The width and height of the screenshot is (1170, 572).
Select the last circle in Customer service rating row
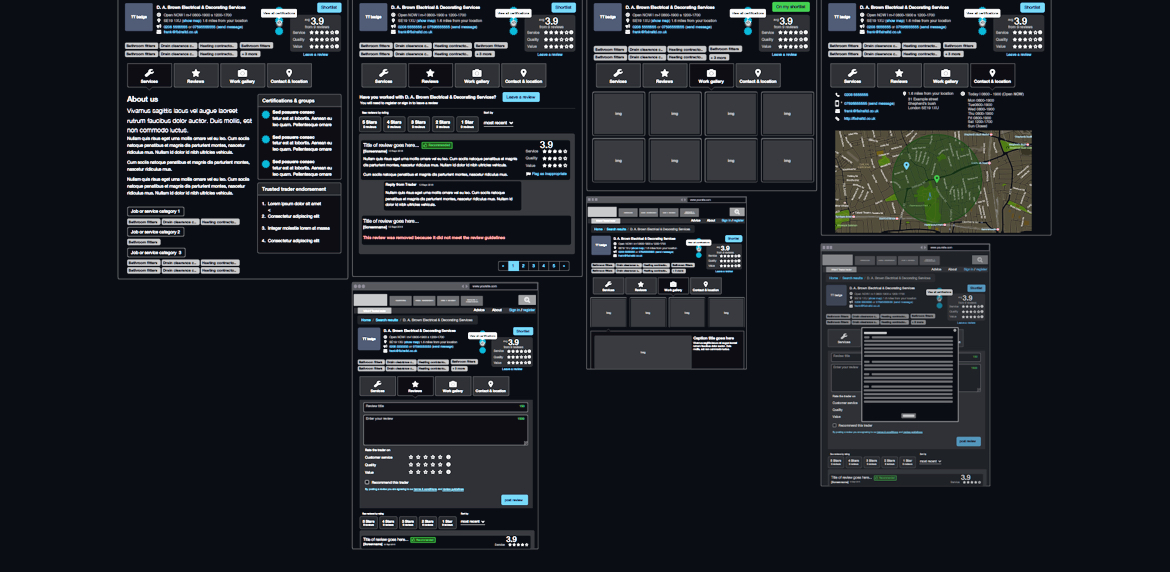point(448,457)
